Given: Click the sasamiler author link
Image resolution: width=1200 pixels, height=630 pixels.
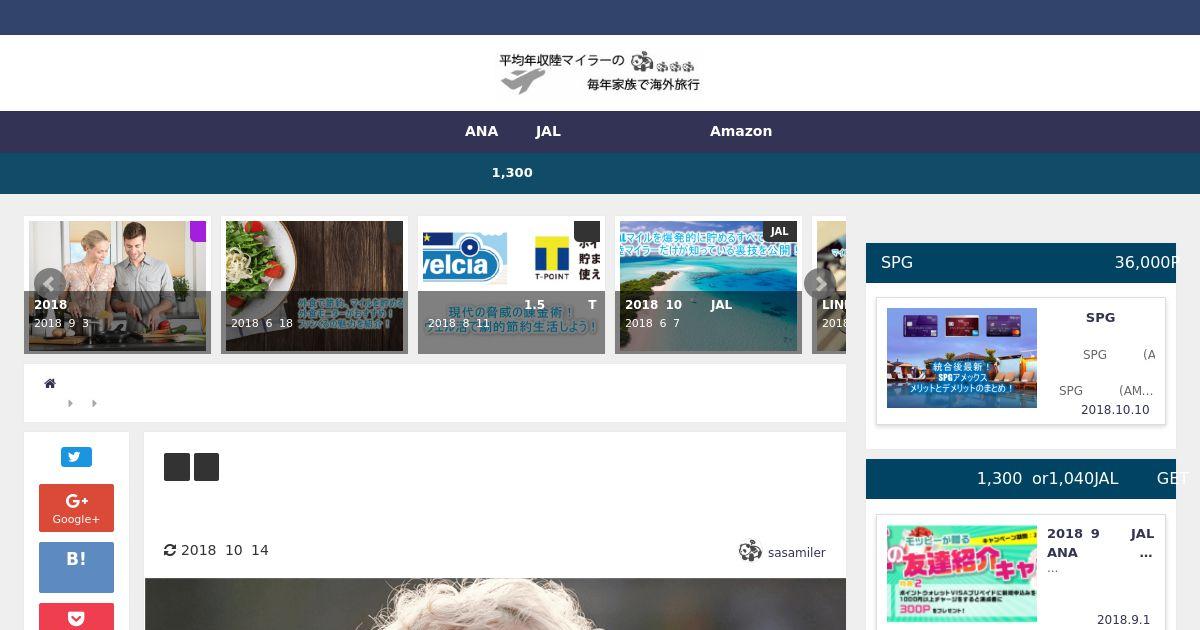Looking at the screenshot, I should 796,552.
